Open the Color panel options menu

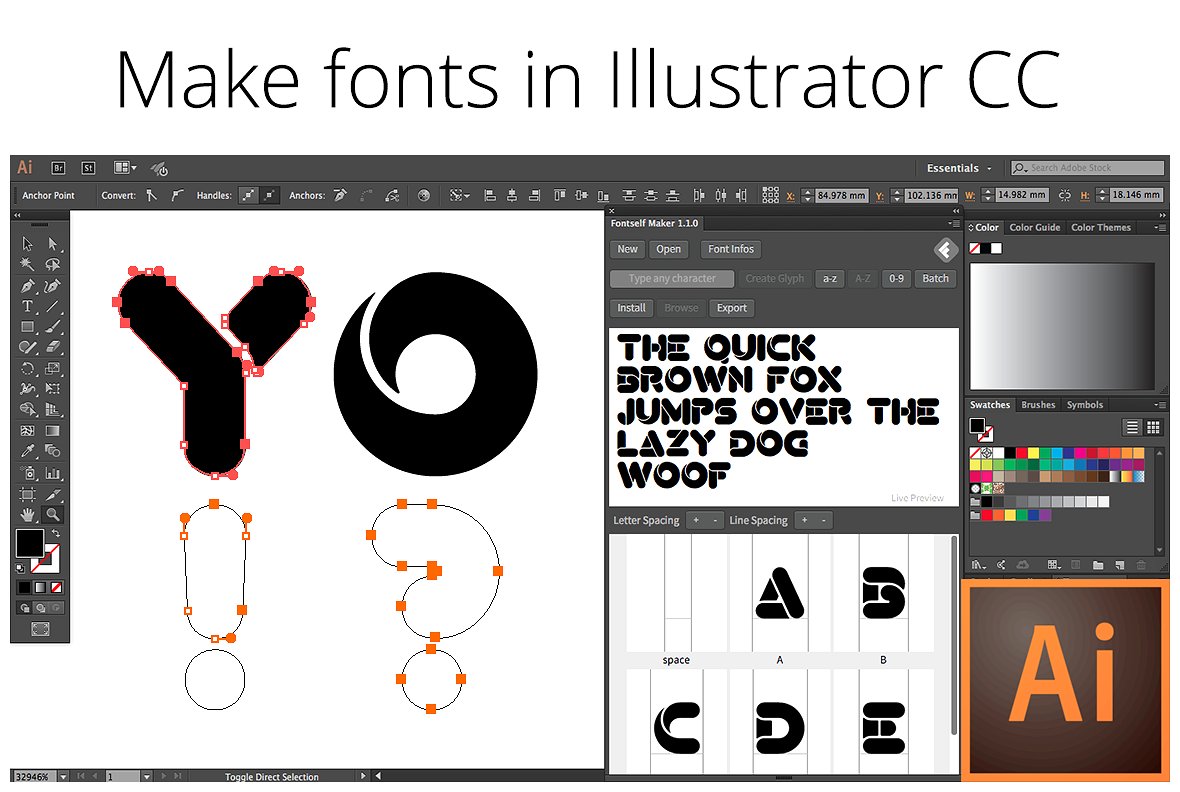1158,227
